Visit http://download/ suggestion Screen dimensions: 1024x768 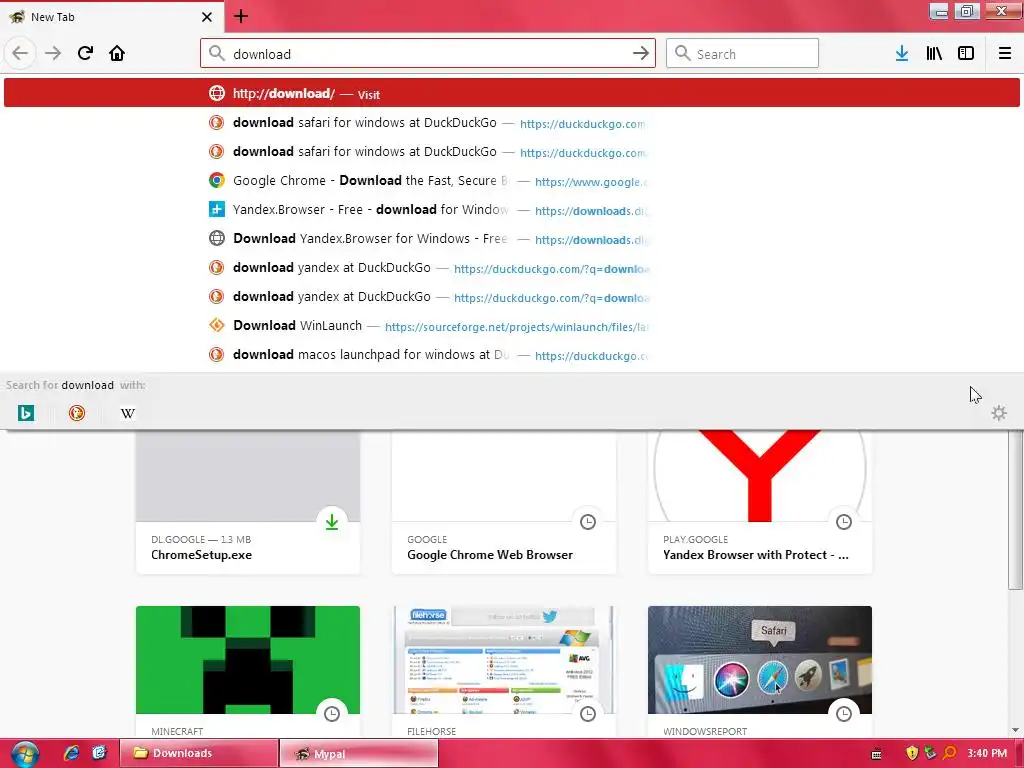[x=511, y=93]
